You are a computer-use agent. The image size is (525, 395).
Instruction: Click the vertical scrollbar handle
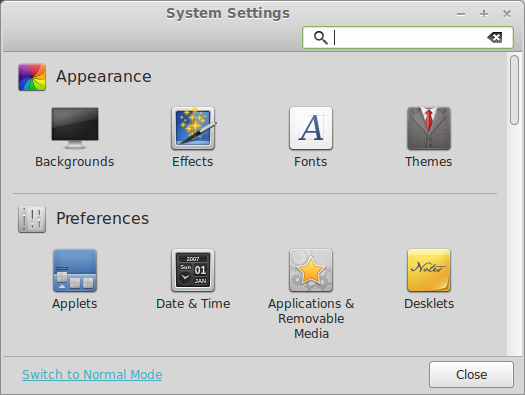[514, 90]
